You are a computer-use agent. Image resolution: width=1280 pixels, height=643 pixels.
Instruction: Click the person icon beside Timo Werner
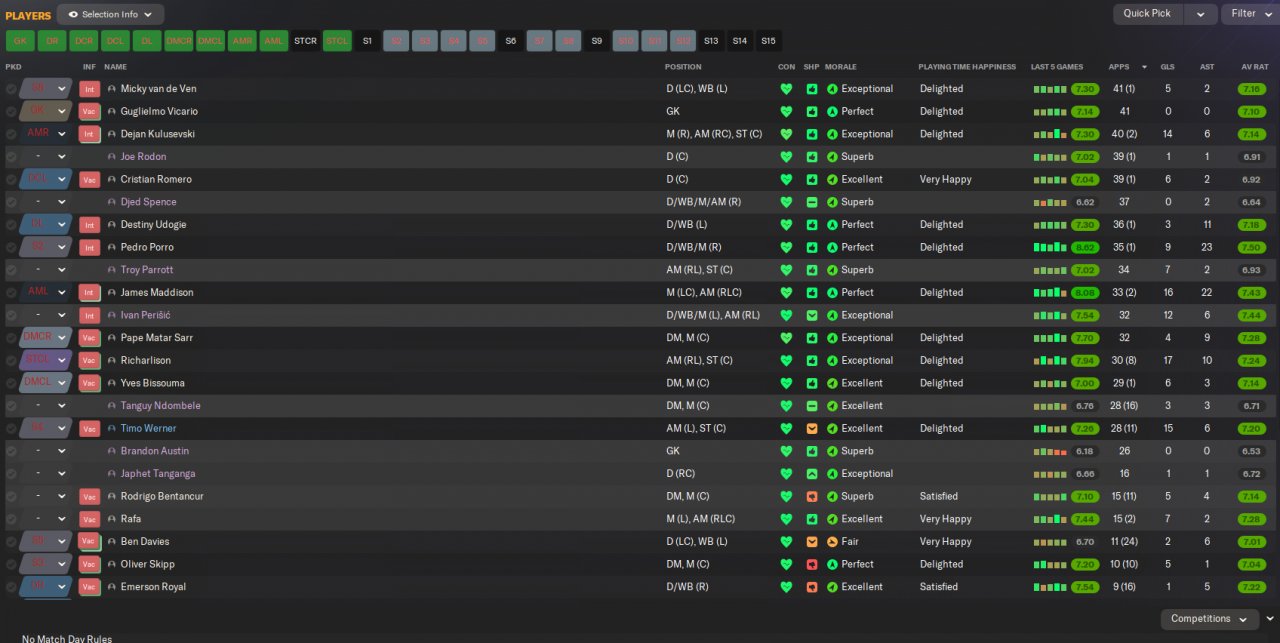tap(112, 428)
